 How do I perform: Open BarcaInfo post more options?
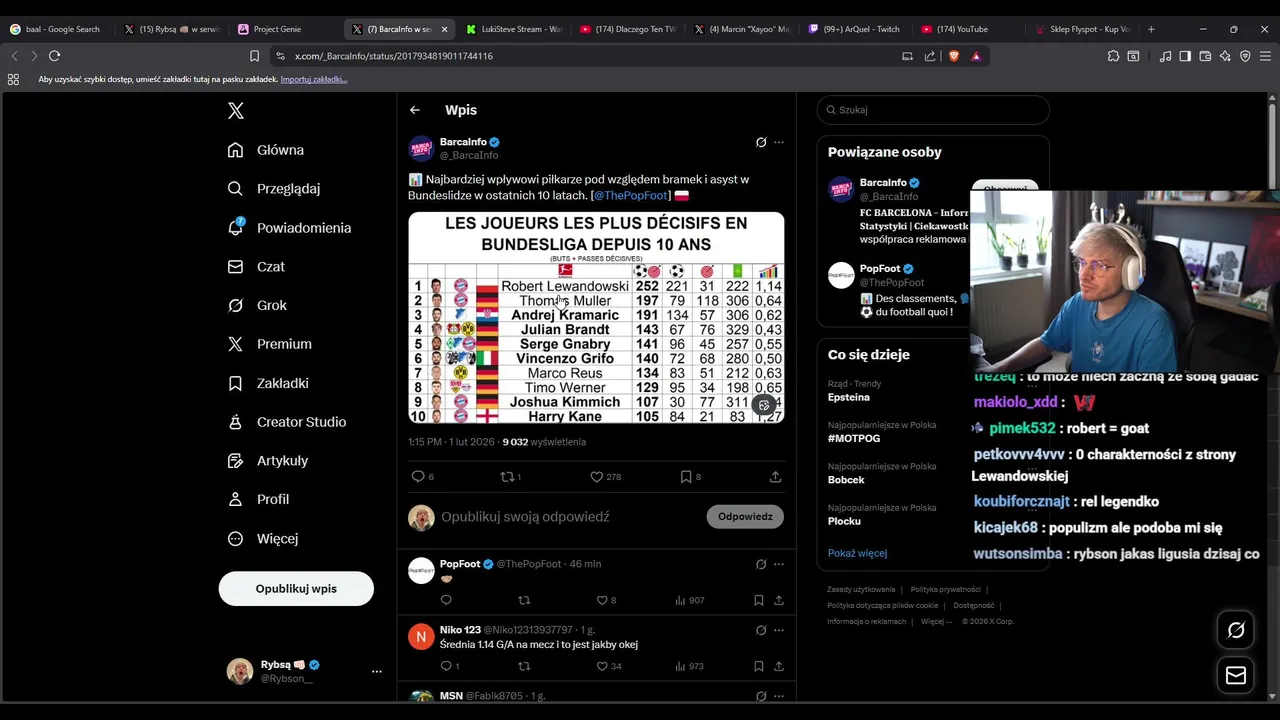click(x=779, y=142)
